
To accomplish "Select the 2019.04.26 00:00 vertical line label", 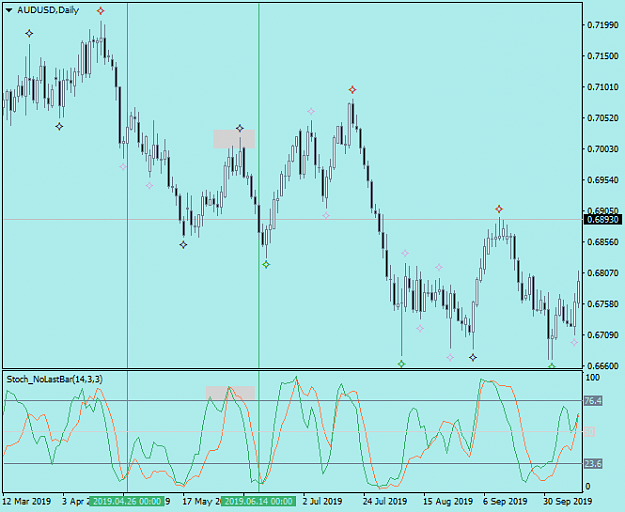I will (127, 501).
